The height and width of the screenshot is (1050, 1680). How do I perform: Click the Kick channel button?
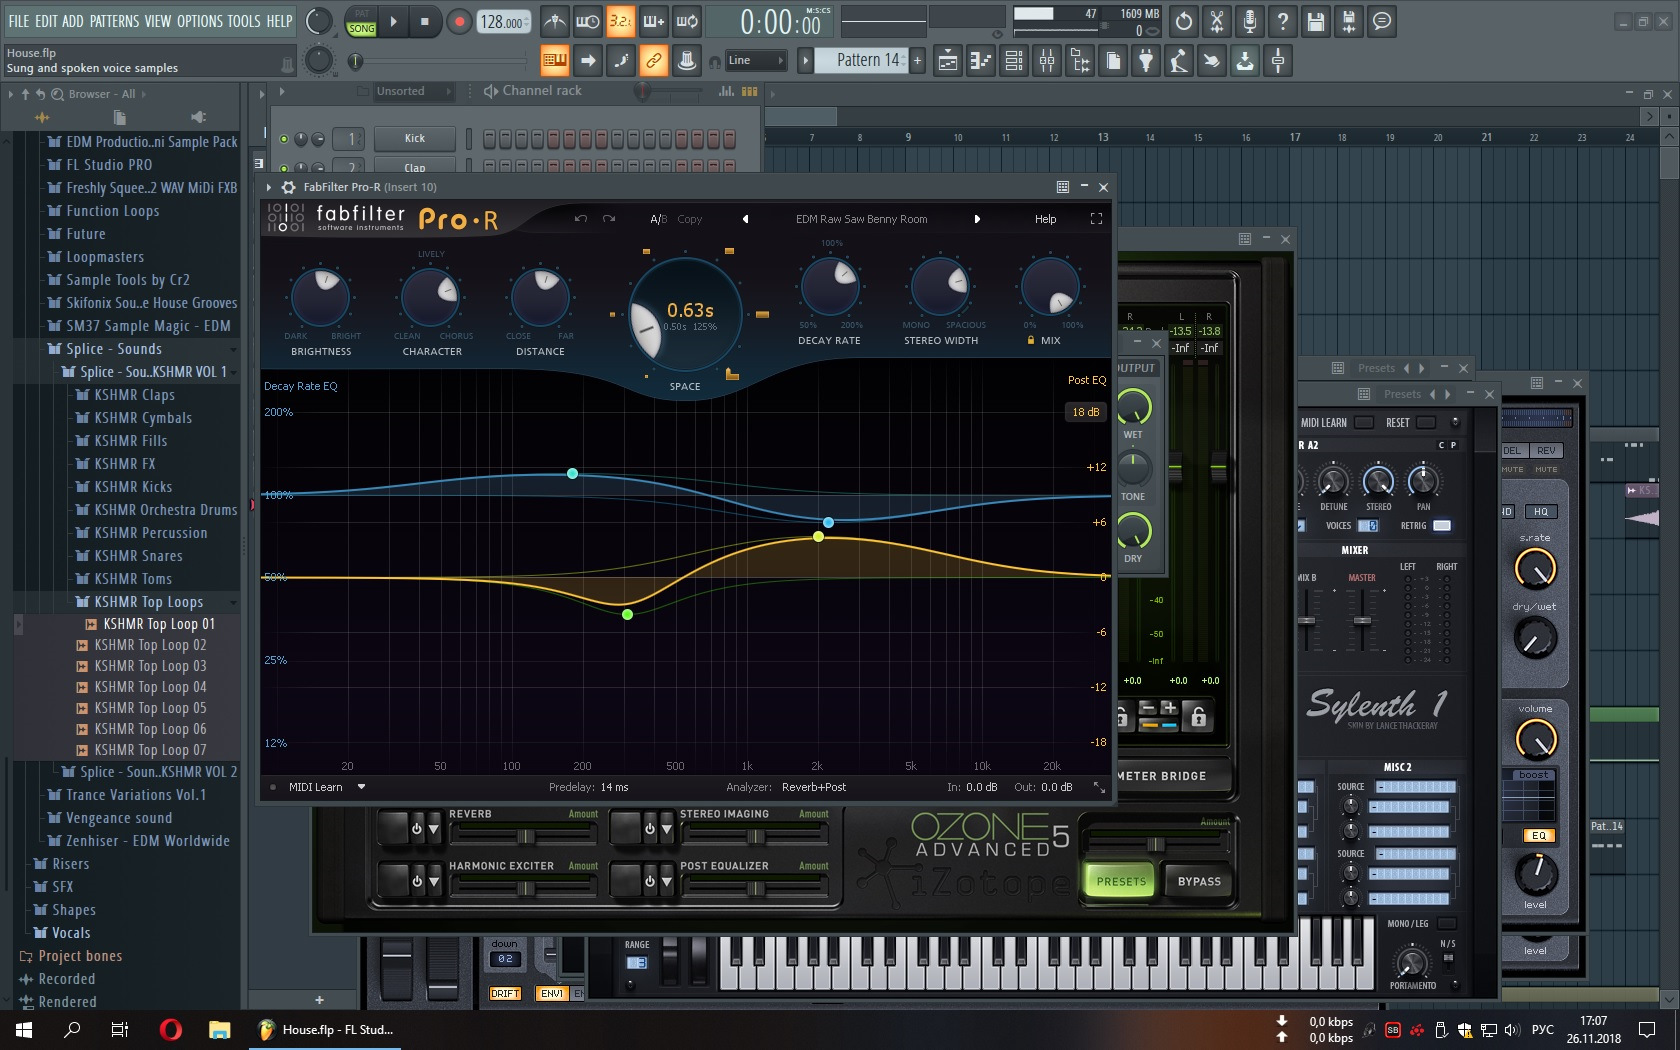pyautogui.click(x=414, y=139)
